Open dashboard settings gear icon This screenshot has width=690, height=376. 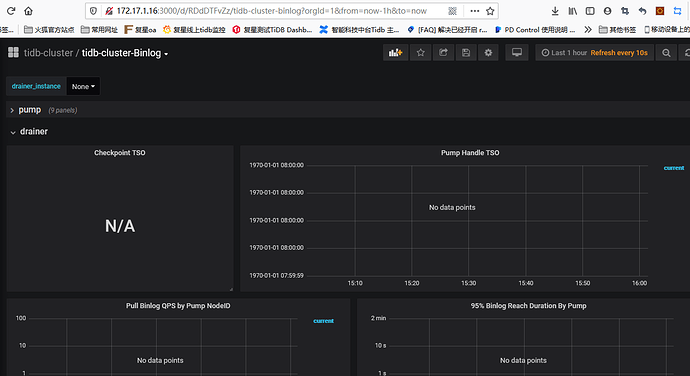[x=488, y=53]
